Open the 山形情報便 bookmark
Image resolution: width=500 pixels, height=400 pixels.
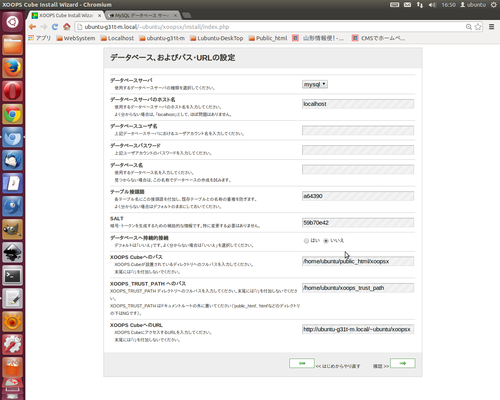pos(318,38)
